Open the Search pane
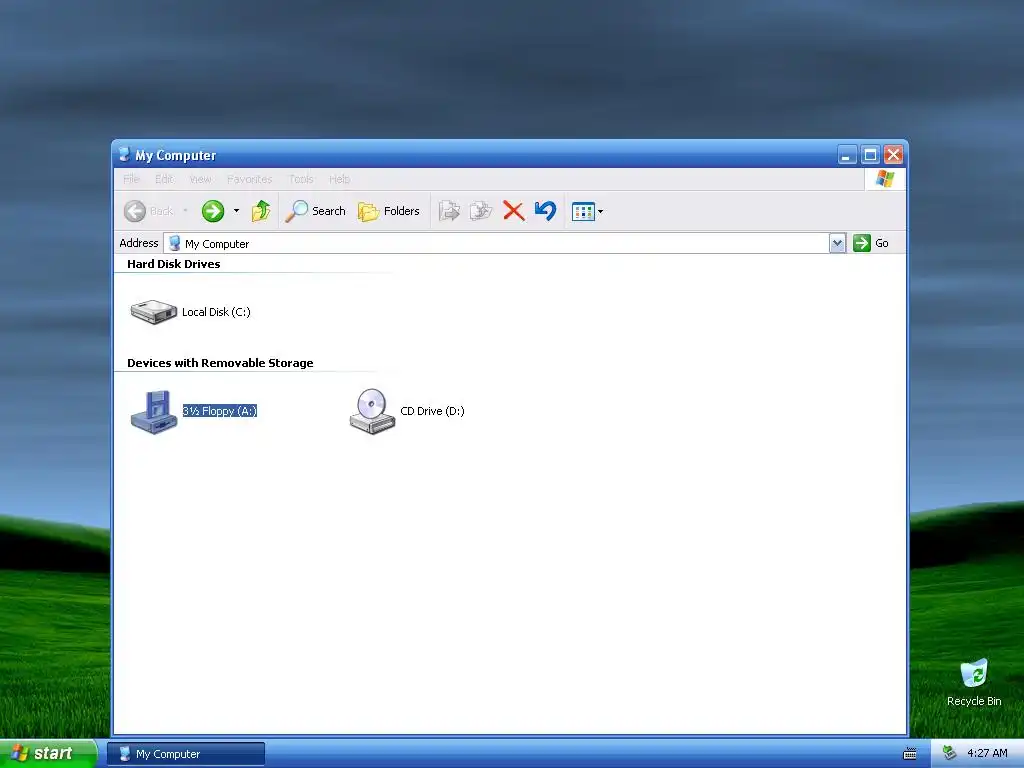The image size is (1024, 768). pyautogui.click(x=316, y=211)
